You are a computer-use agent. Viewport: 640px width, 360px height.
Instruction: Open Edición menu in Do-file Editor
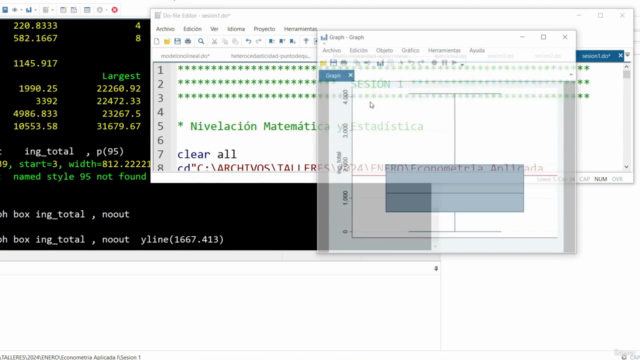tap(192, 29)
